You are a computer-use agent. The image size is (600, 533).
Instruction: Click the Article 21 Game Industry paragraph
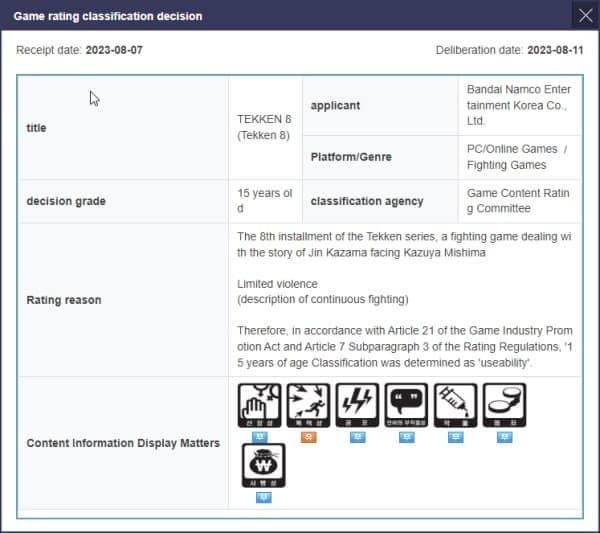pyautogui.click(x=404, y=347)
